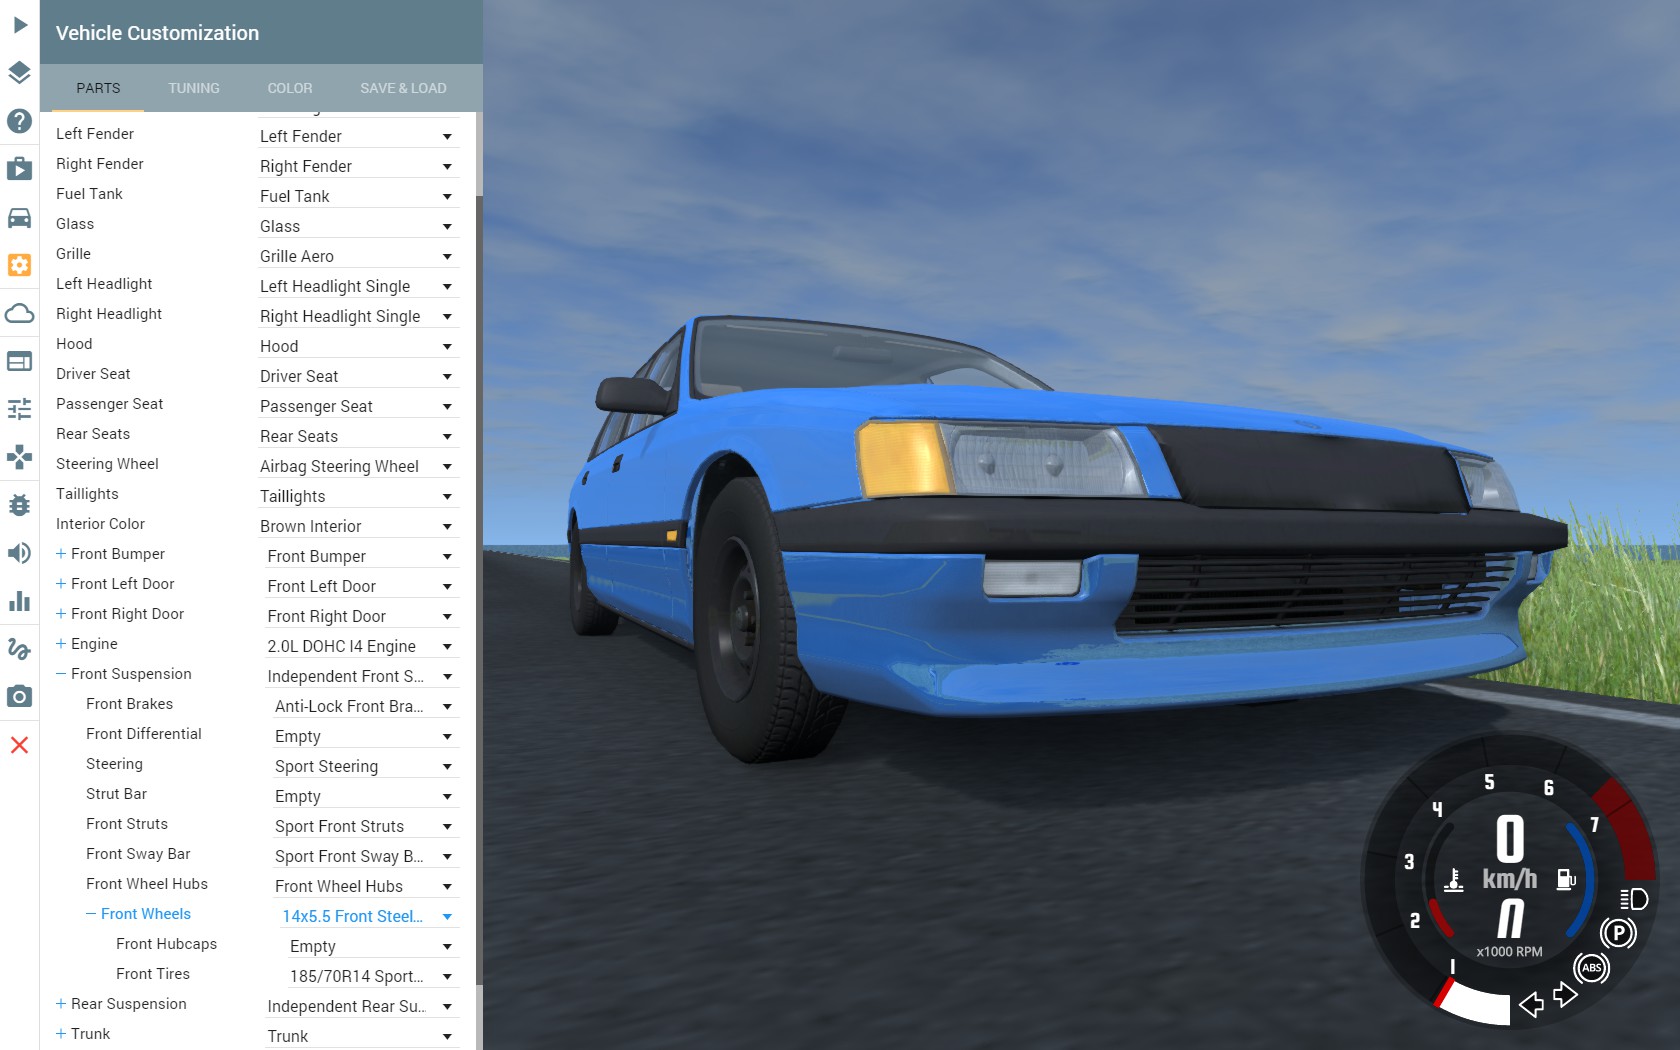Open the Left Headlight Single dropdown

(358, 286)
